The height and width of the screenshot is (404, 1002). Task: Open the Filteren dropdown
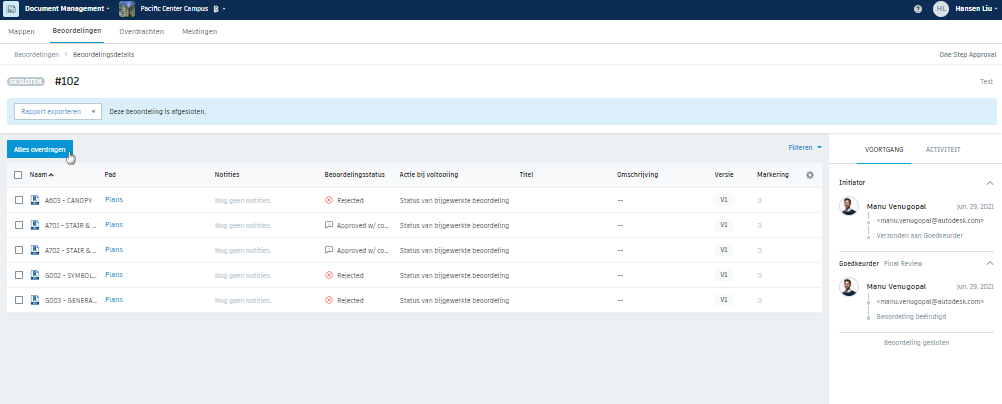coord(805,148)
